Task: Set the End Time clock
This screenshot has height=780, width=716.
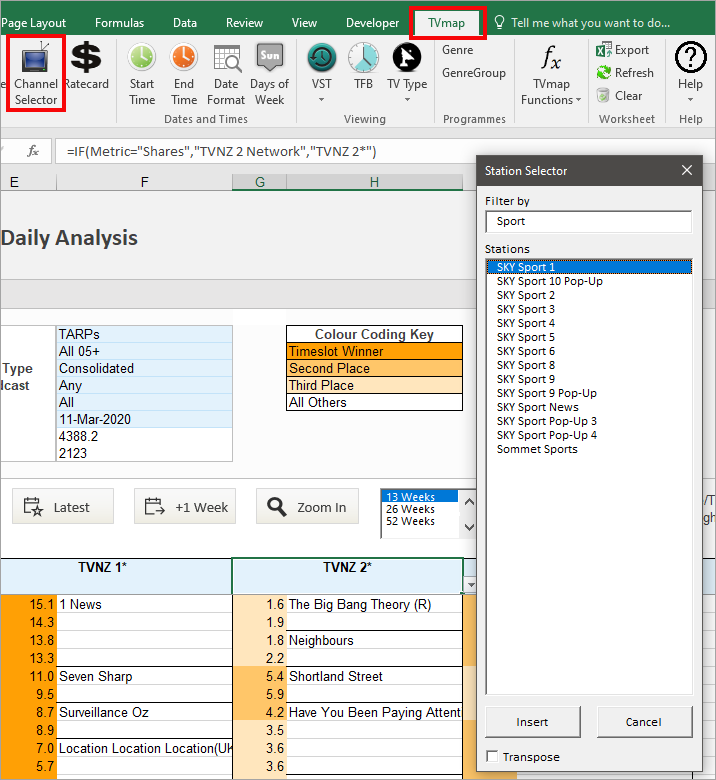Action: pos(184,74)
